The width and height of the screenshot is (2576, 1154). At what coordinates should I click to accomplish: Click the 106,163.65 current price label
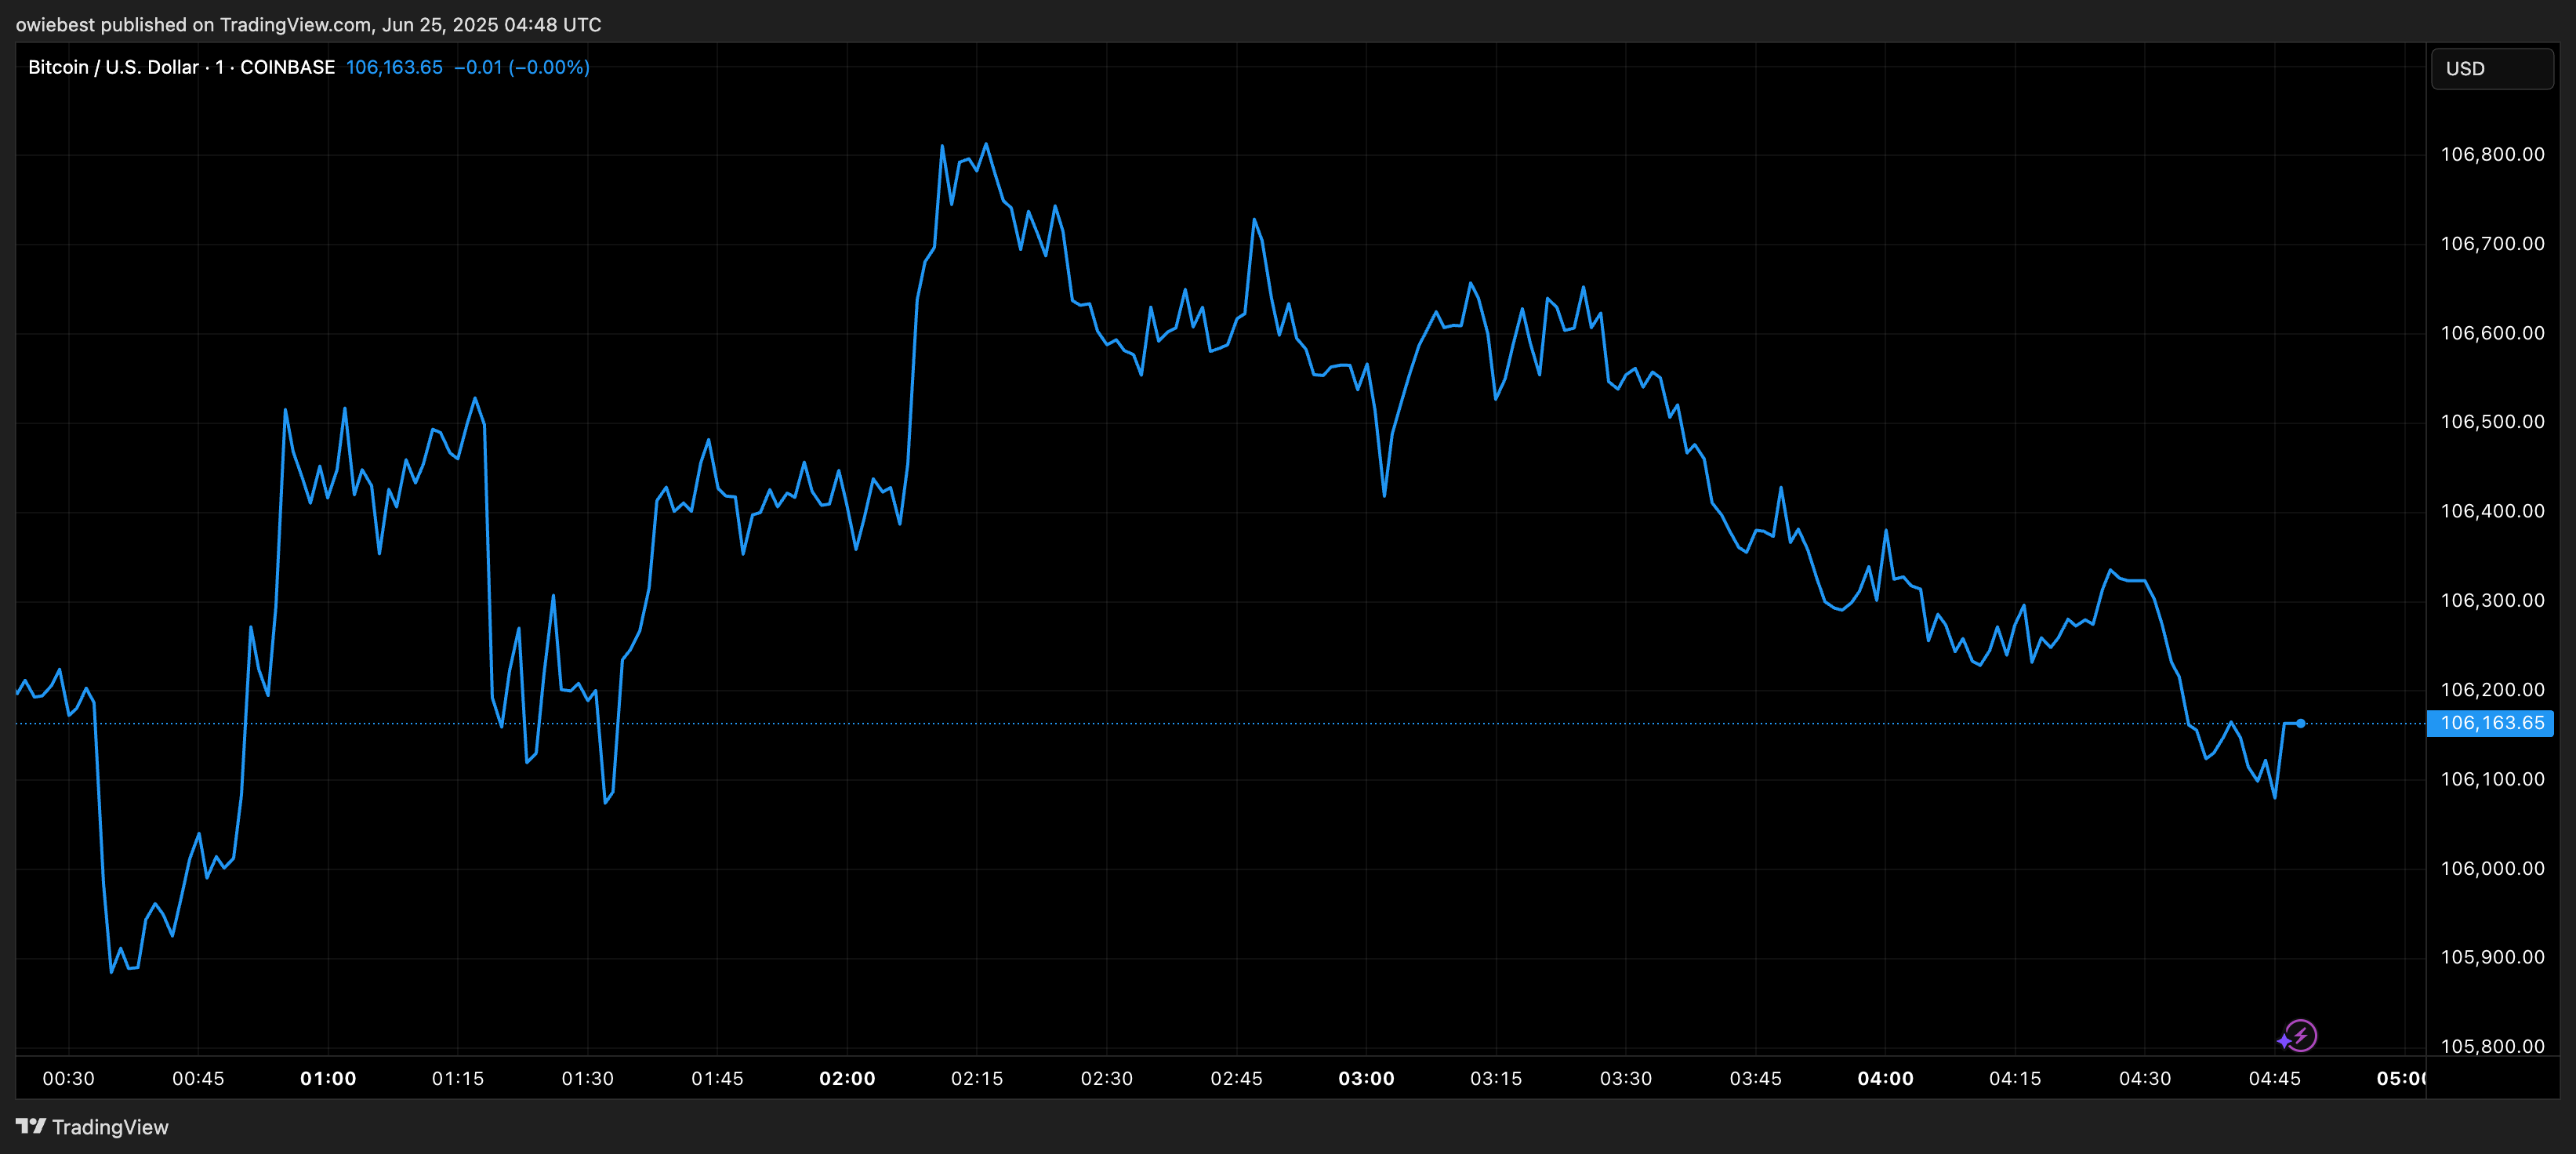point(2491,723)
